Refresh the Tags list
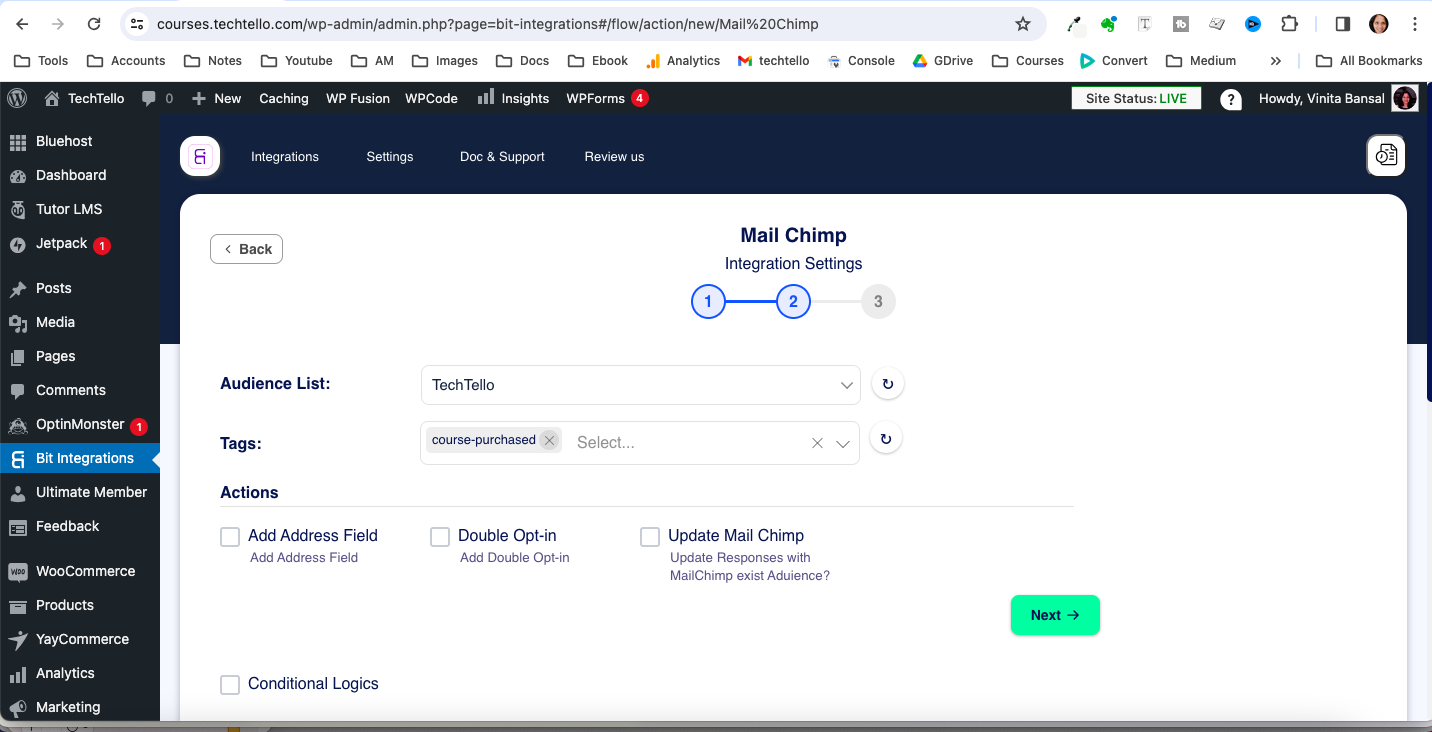This screenshot has height=732, width=1432. click(x=886, y=438)
